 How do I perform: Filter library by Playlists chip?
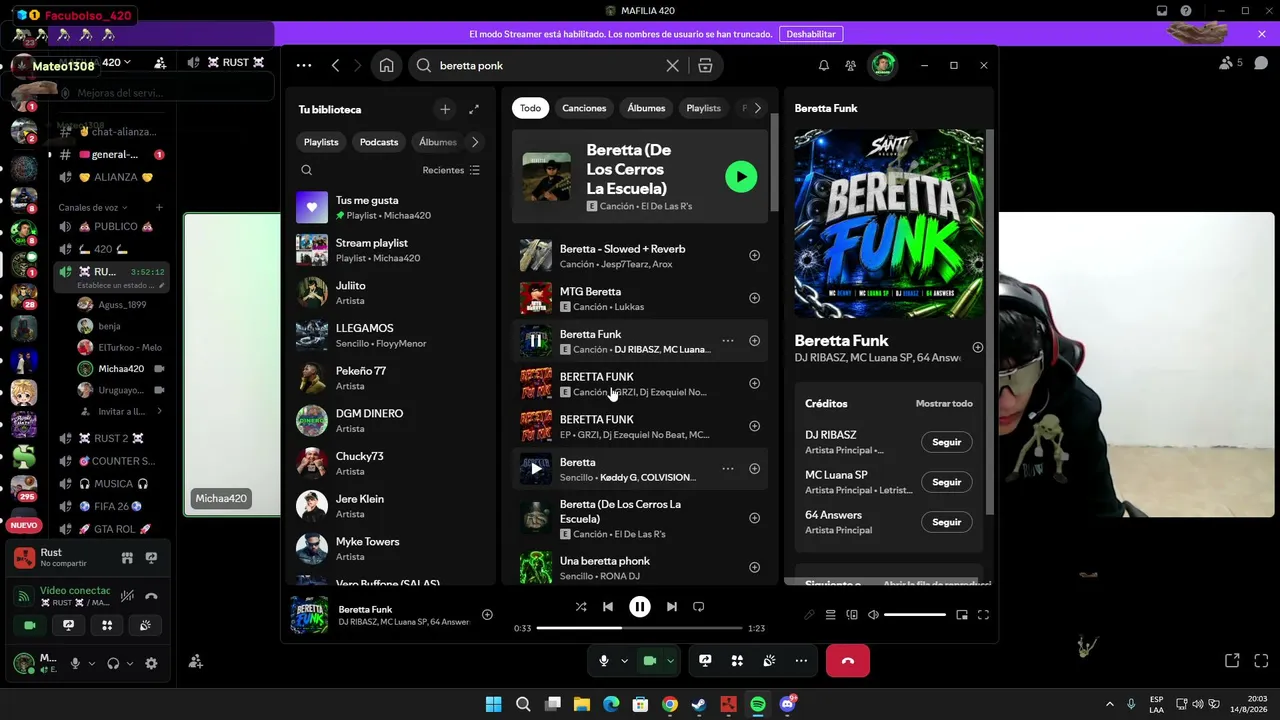[x=321, y=142]
